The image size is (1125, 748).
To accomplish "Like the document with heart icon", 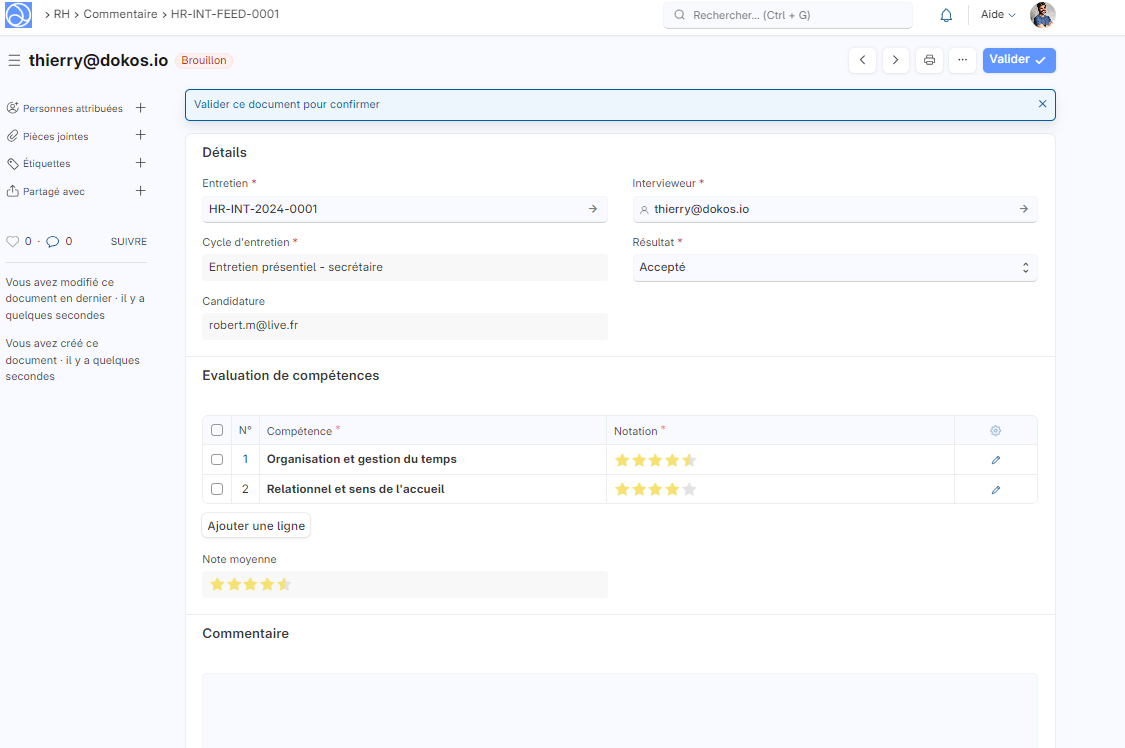I will pyautogui.click(x=13, y=241).
